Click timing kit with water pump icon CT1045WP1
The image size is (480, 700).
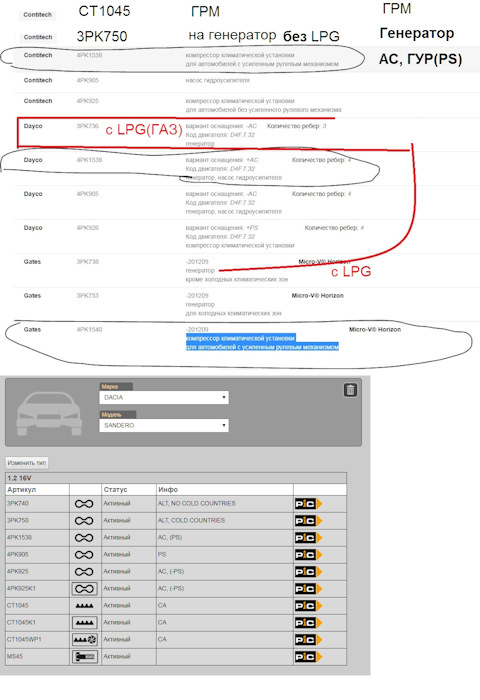point(84,640)
